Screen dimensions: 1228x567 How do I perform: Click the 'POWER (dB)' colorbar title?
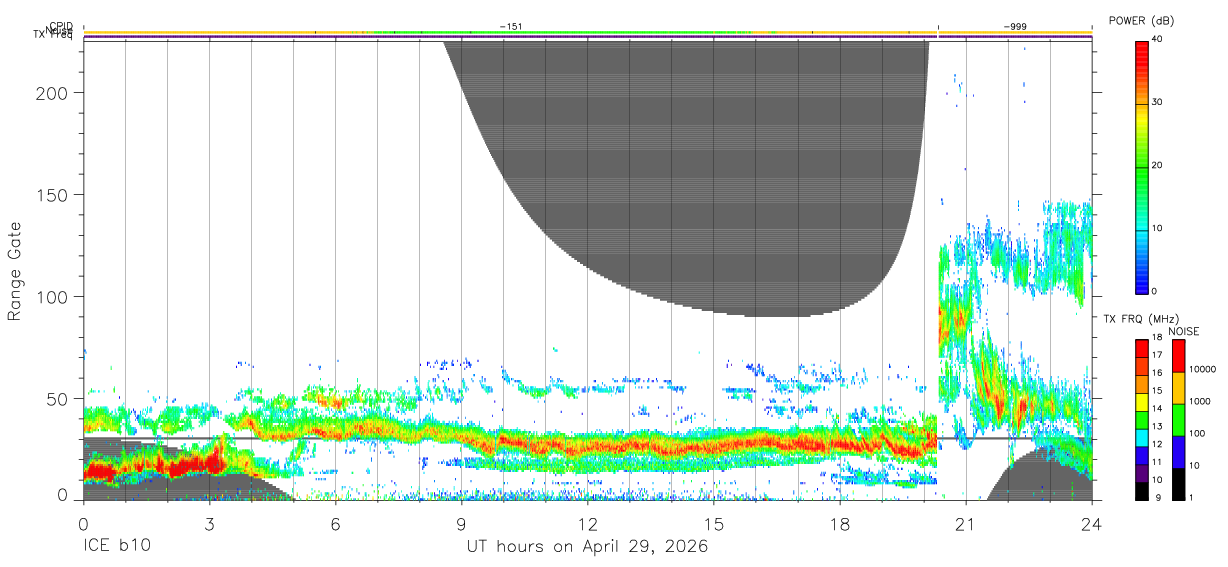coord(1140,21)
